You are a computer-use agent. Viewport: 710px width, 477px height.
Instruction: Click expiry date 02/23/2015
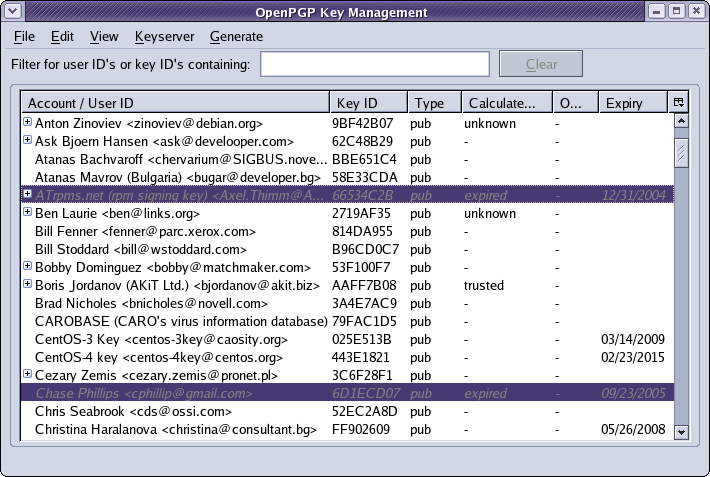click(633, 357)
